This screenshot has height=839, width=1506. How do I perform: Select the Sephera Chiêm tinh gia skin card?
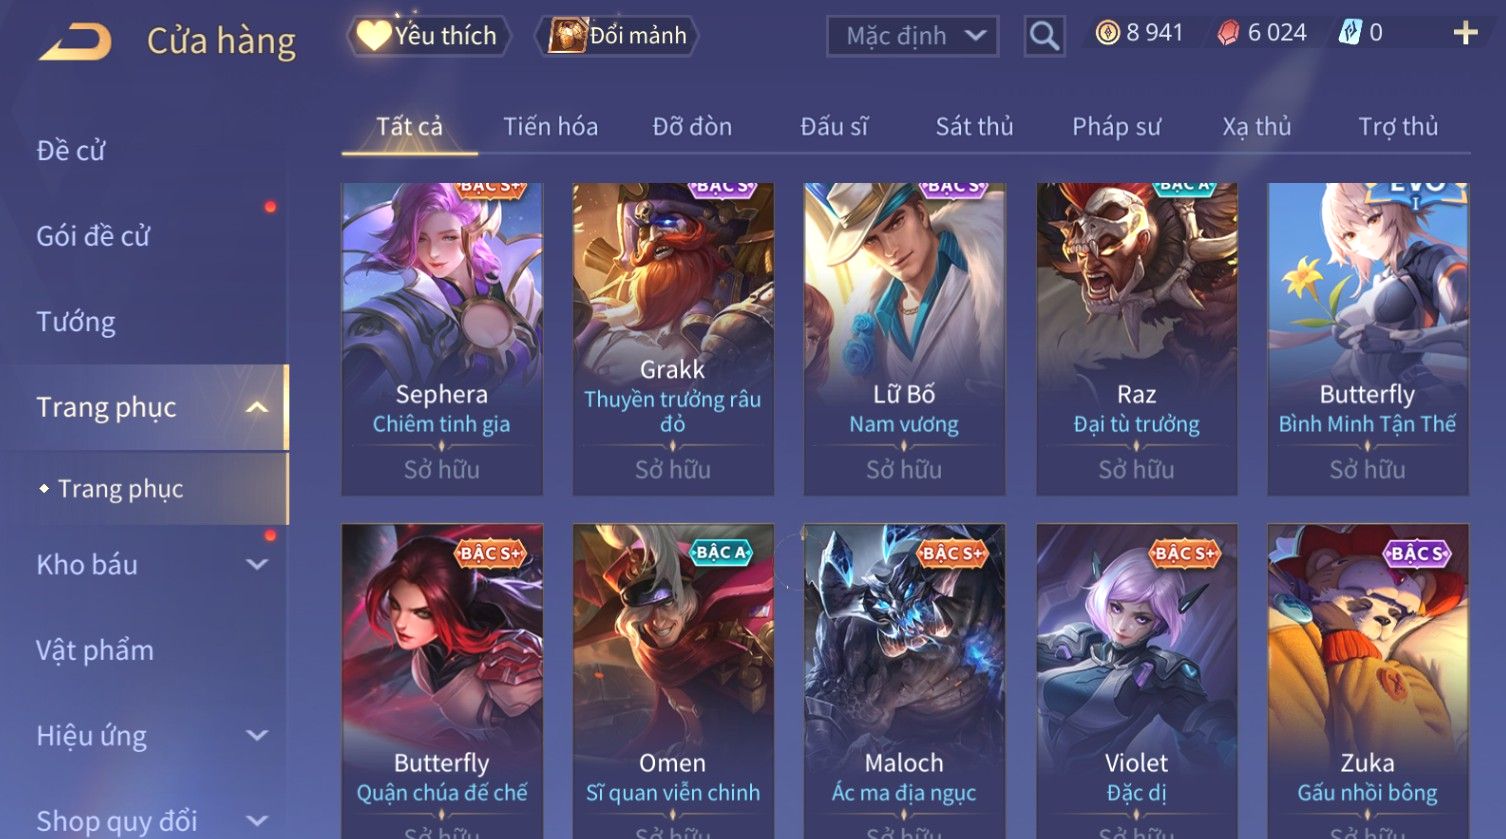pyautogui.click(x=442, y=339)
